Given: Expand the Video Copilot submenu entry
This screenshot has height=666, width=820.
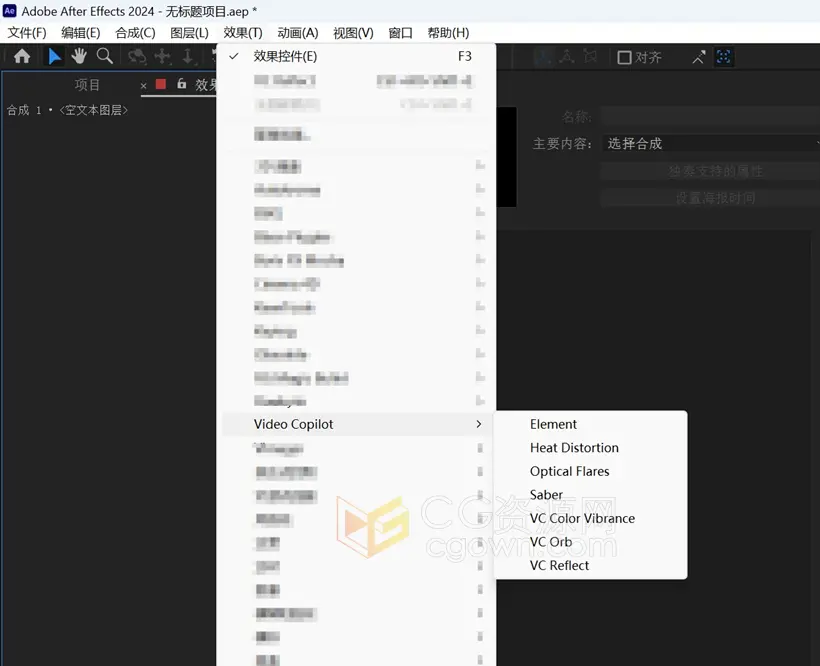Looking at the screenshot, I should (356, 424).
